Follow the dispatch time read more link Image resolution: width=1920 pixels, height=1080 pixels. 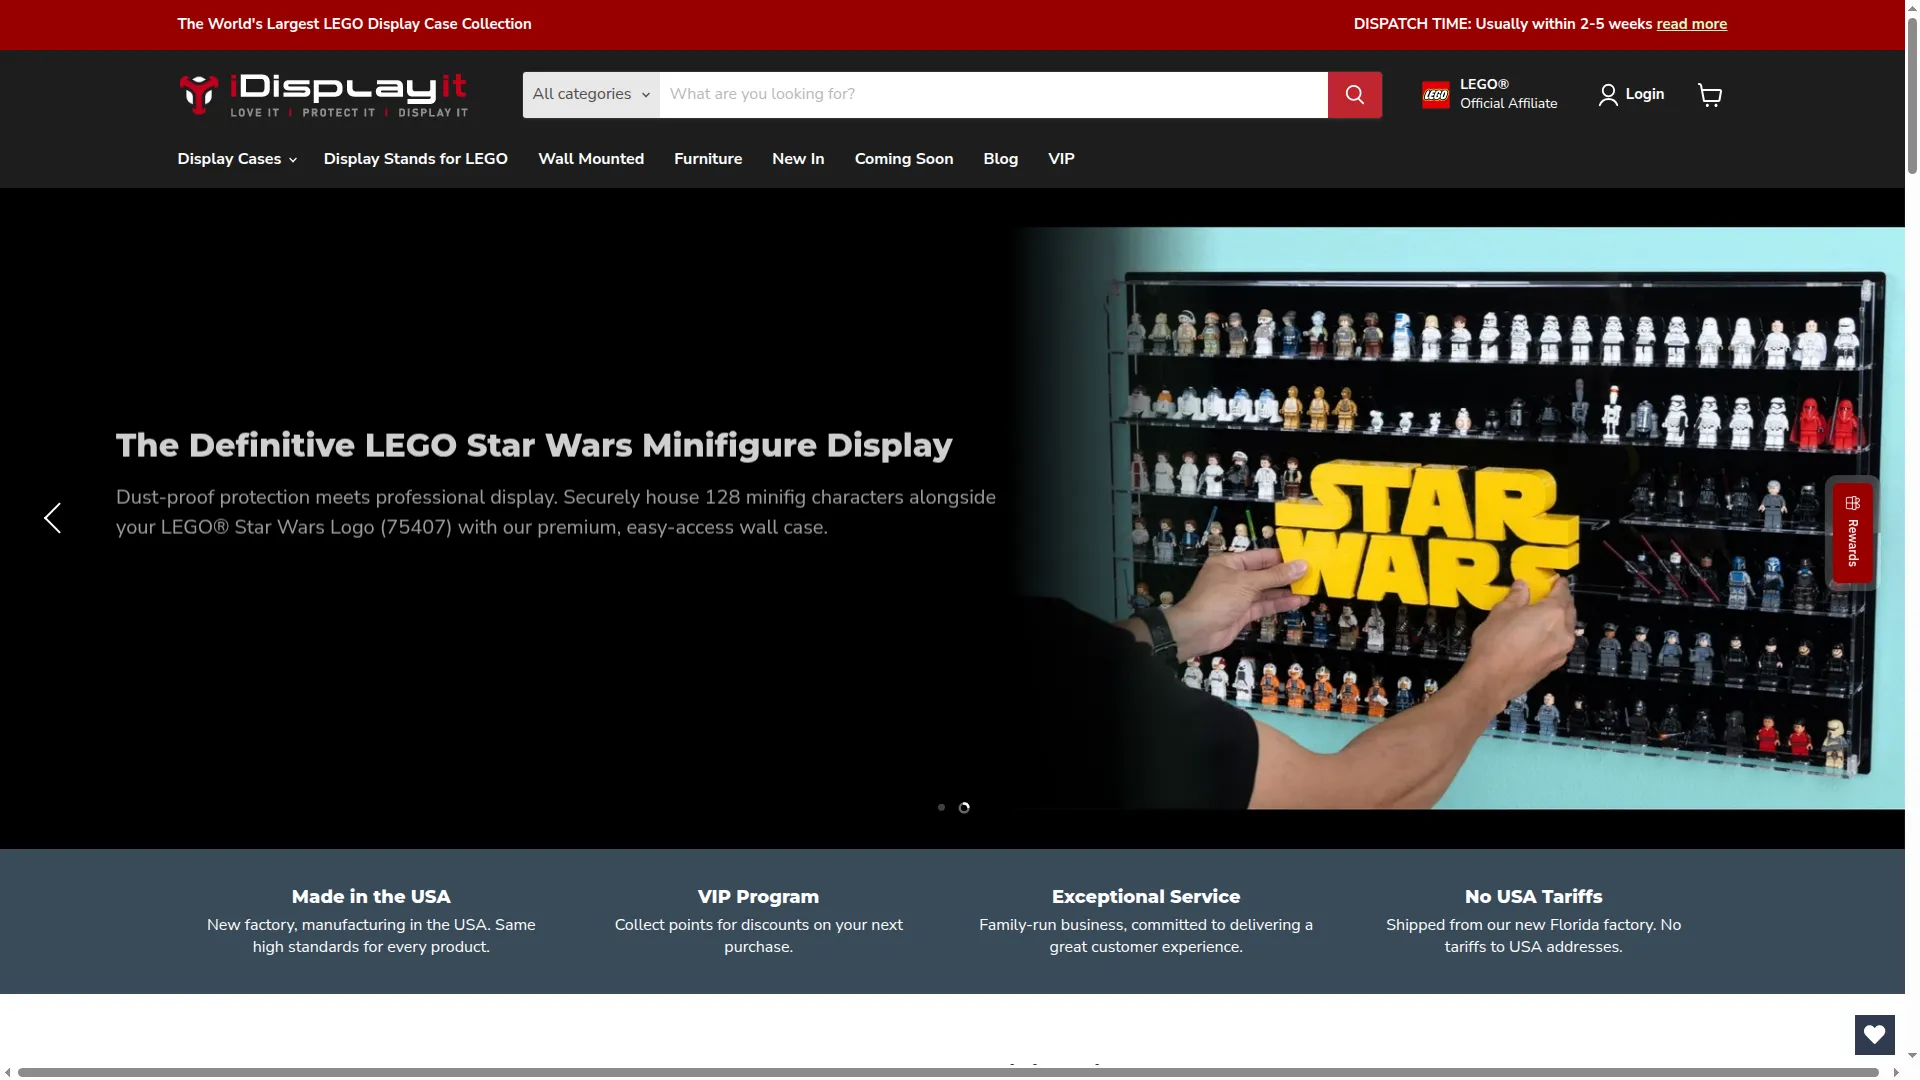[1692, 24]
